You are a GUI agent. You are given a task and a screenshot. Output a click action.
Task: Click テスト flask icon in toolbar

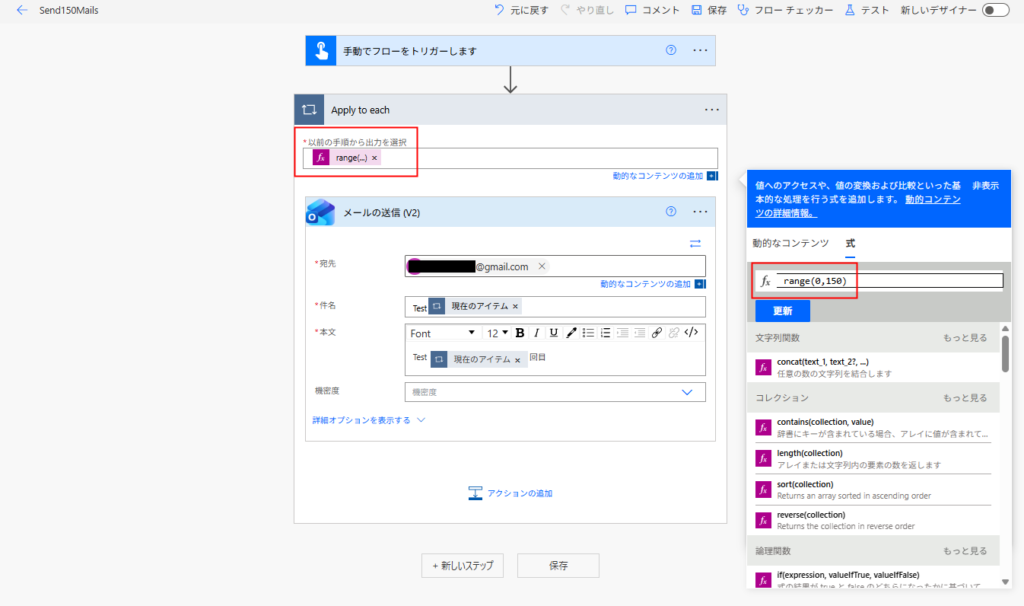pos(850,10)
